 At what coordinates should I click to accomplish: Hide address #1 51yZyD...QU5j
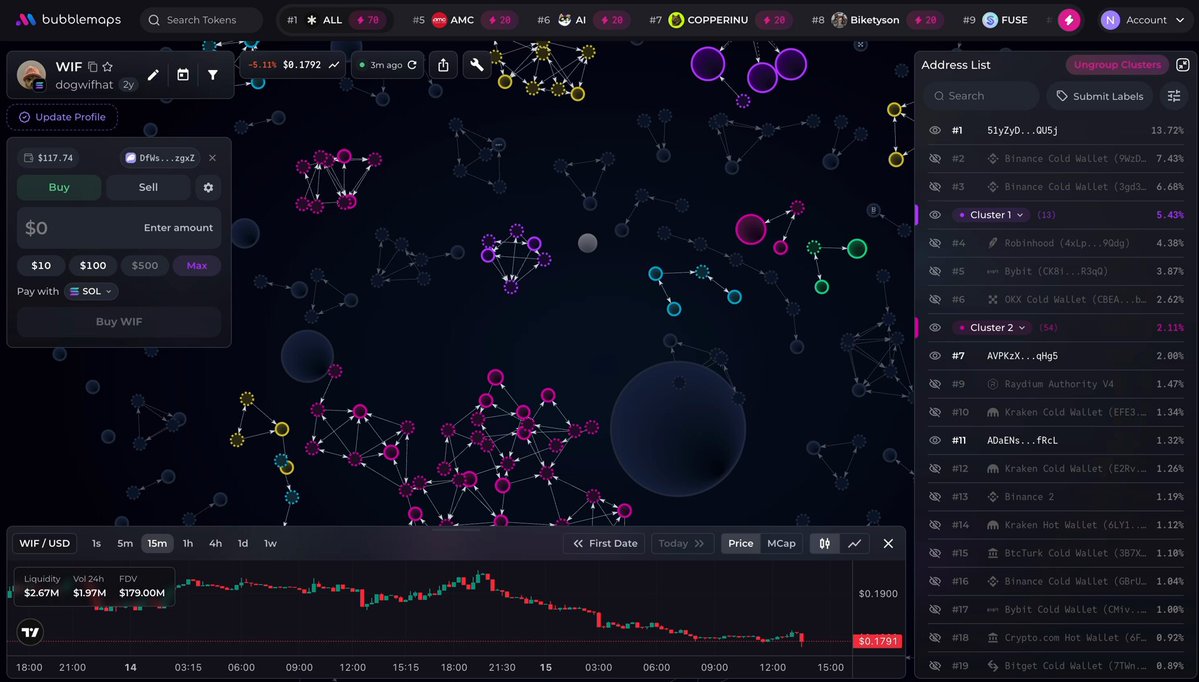[934, 131]
